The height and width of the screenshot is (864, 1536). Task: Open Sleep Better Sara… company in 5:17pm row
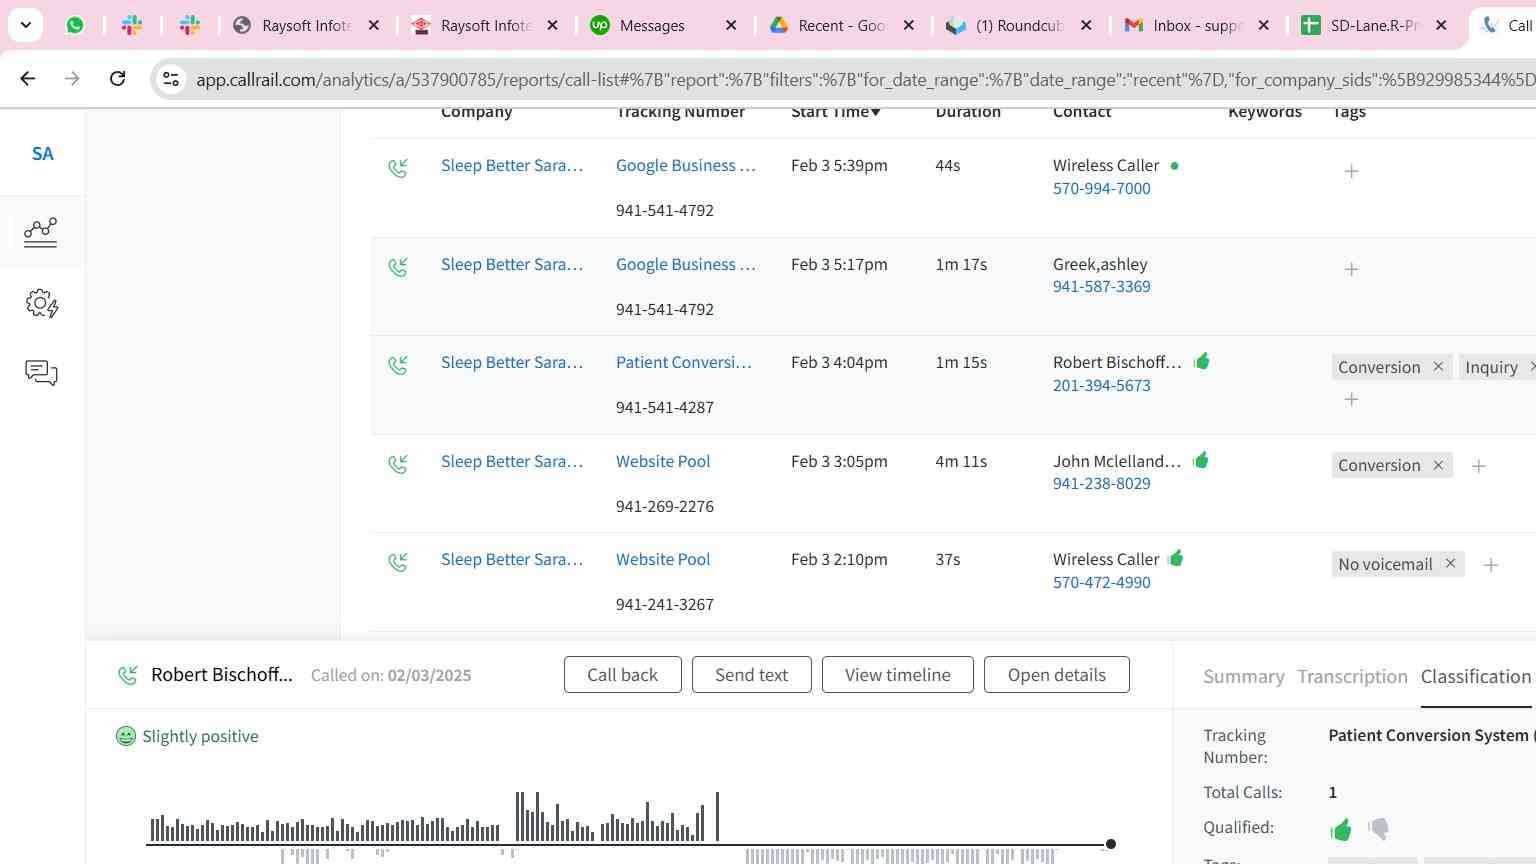pos(512,265)
